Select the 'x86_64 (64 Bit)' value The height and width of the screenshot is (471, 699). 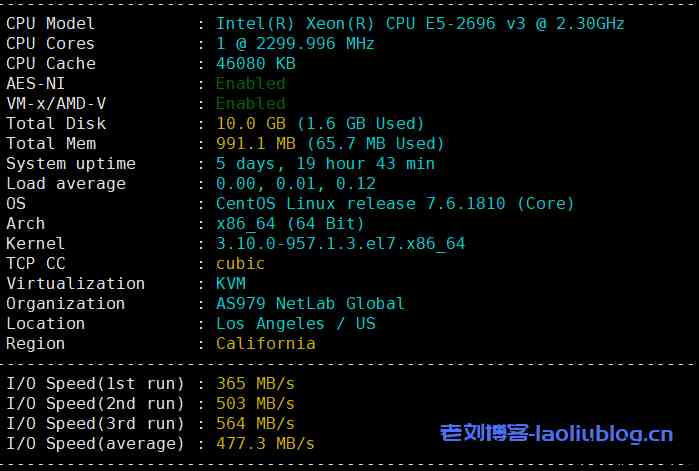(x=290, y=224)
